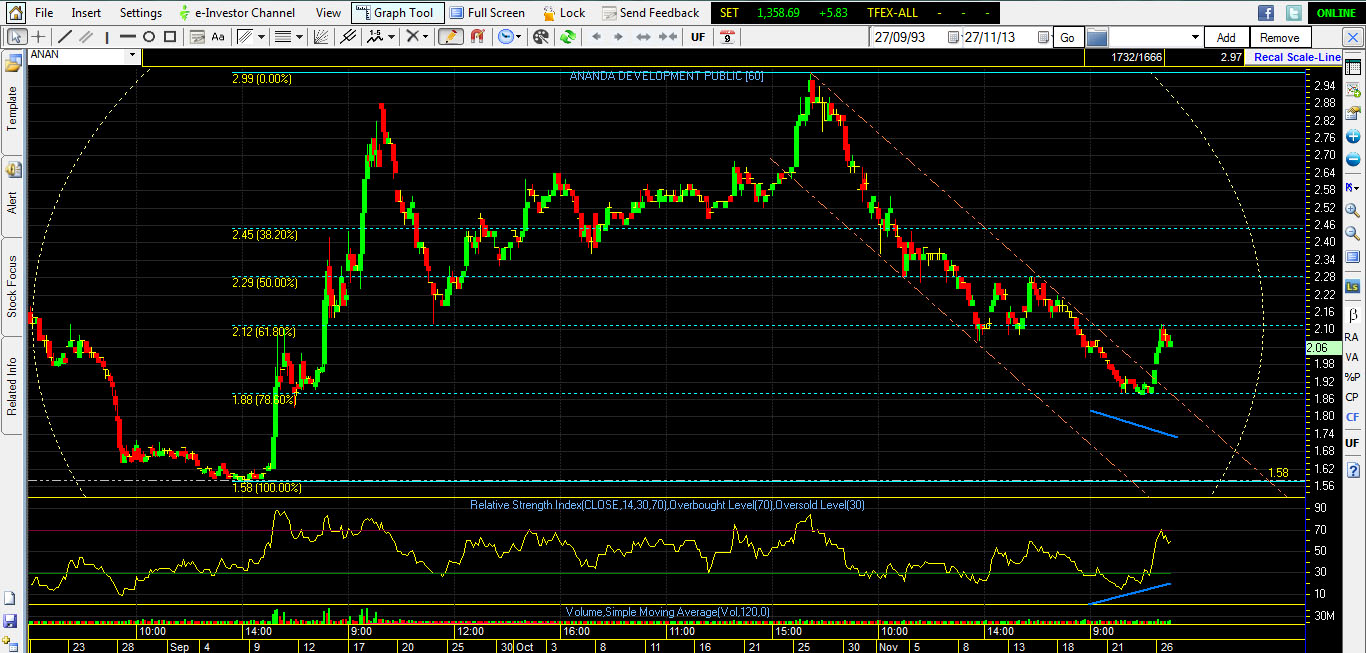Click Send Feedback

point(651,13)
